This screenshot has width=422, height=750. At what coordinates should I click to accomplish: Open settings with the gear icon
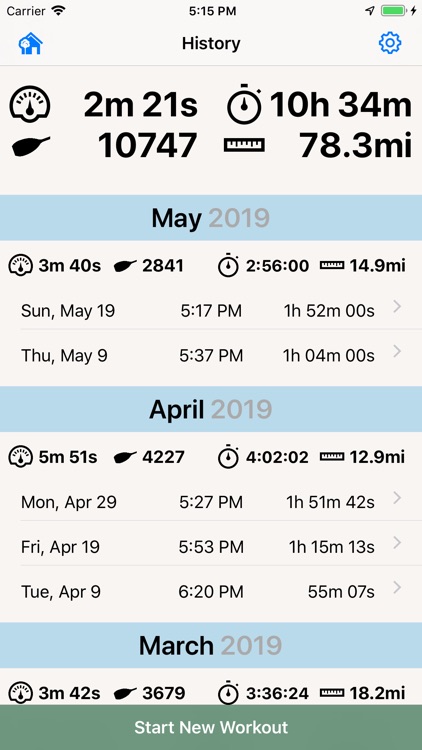[x=390, y=43]
